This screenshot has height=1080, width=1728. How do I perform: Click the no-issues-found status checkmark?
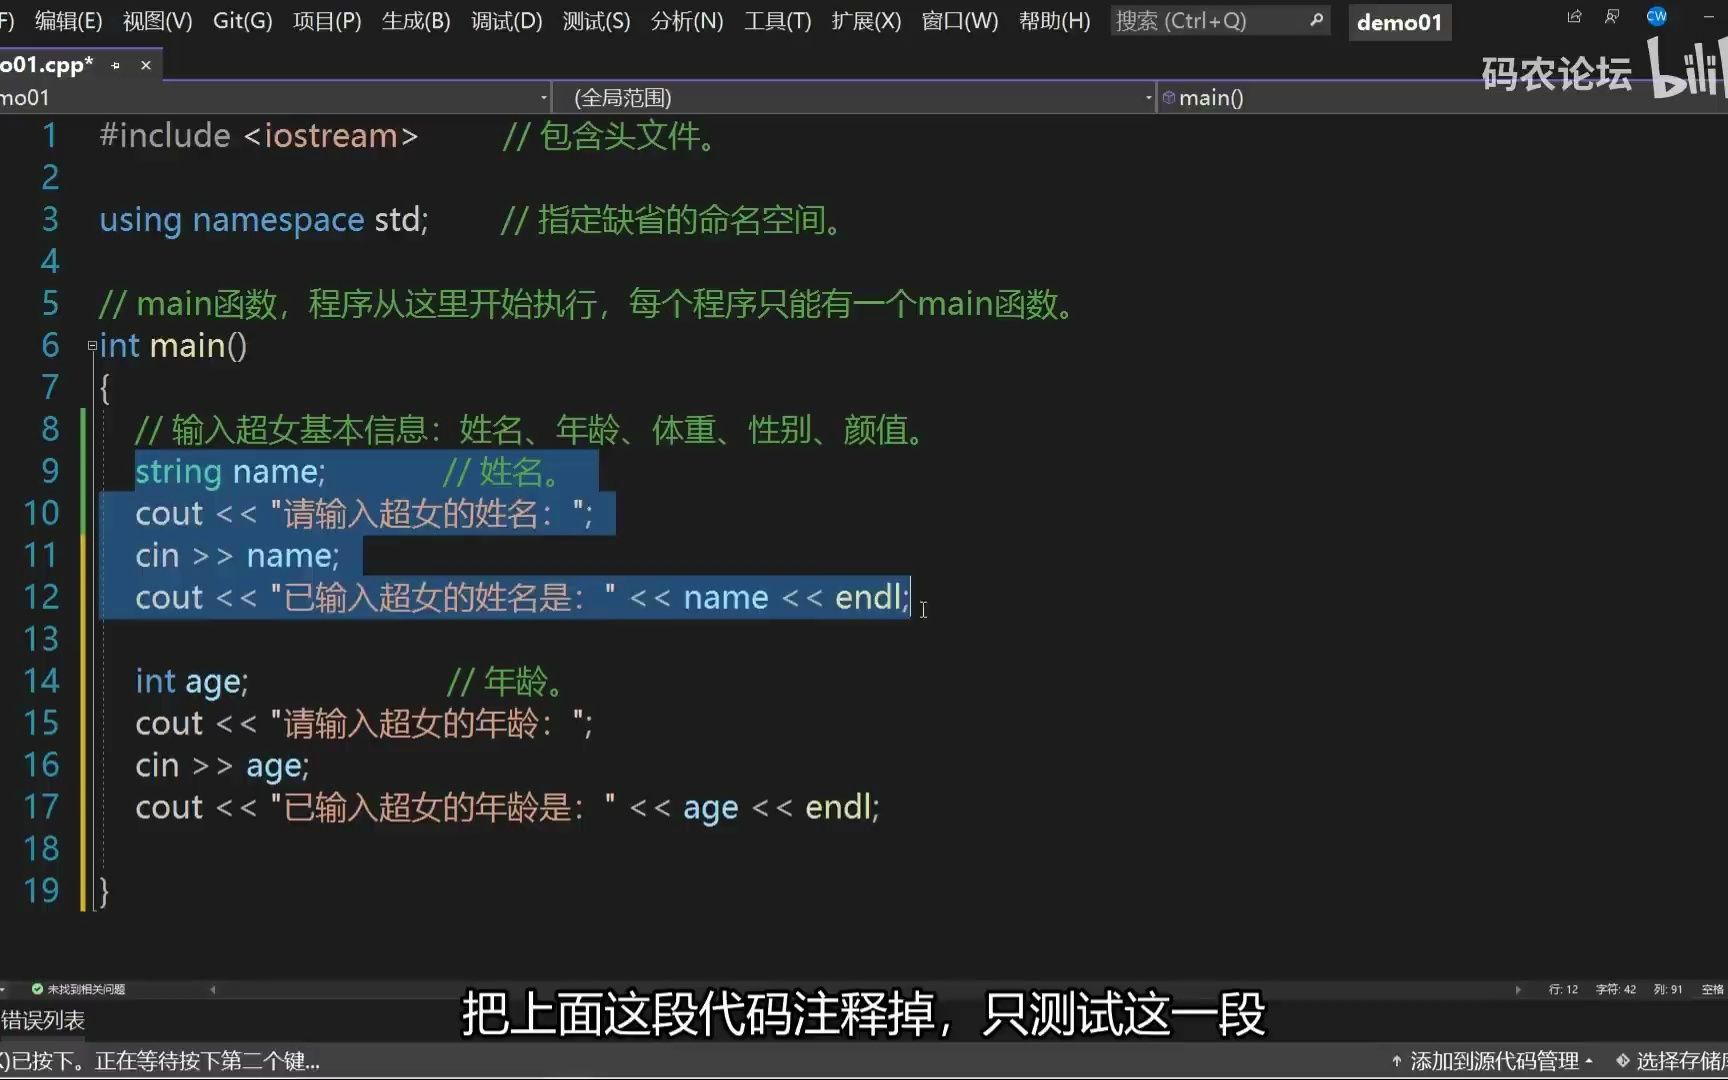(37, 989)
